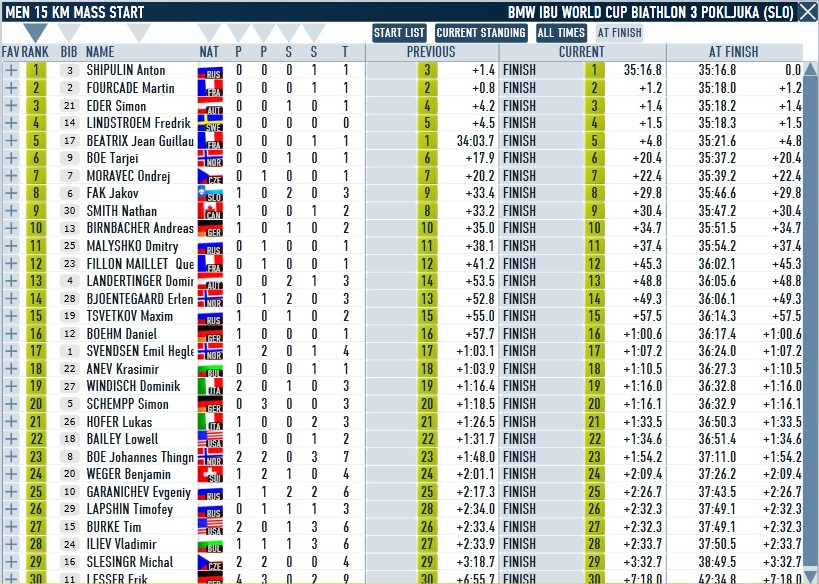Add MALYSHKO Dmitry to favorites with plus icon
The width and height of the screenshot is (819, 584).
[x=10, y=246]
